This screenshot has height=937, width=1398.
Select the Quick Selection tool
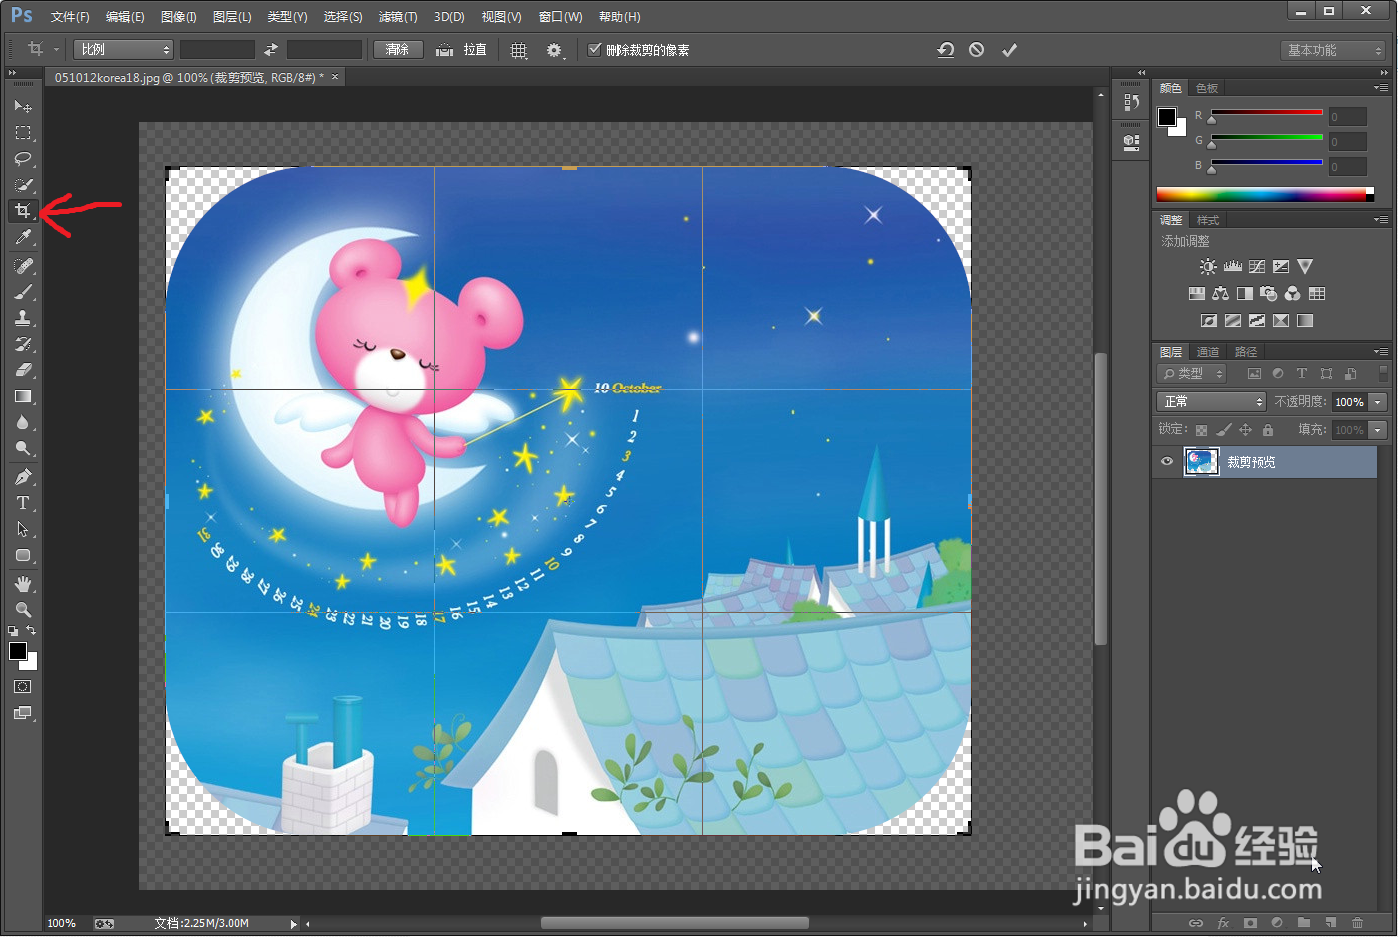(x=22, y=184)
